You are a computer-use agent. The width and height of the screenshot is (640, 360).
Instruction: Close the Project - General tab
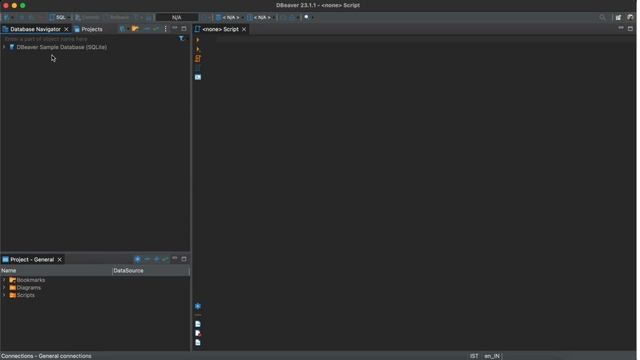coord(60,260)
